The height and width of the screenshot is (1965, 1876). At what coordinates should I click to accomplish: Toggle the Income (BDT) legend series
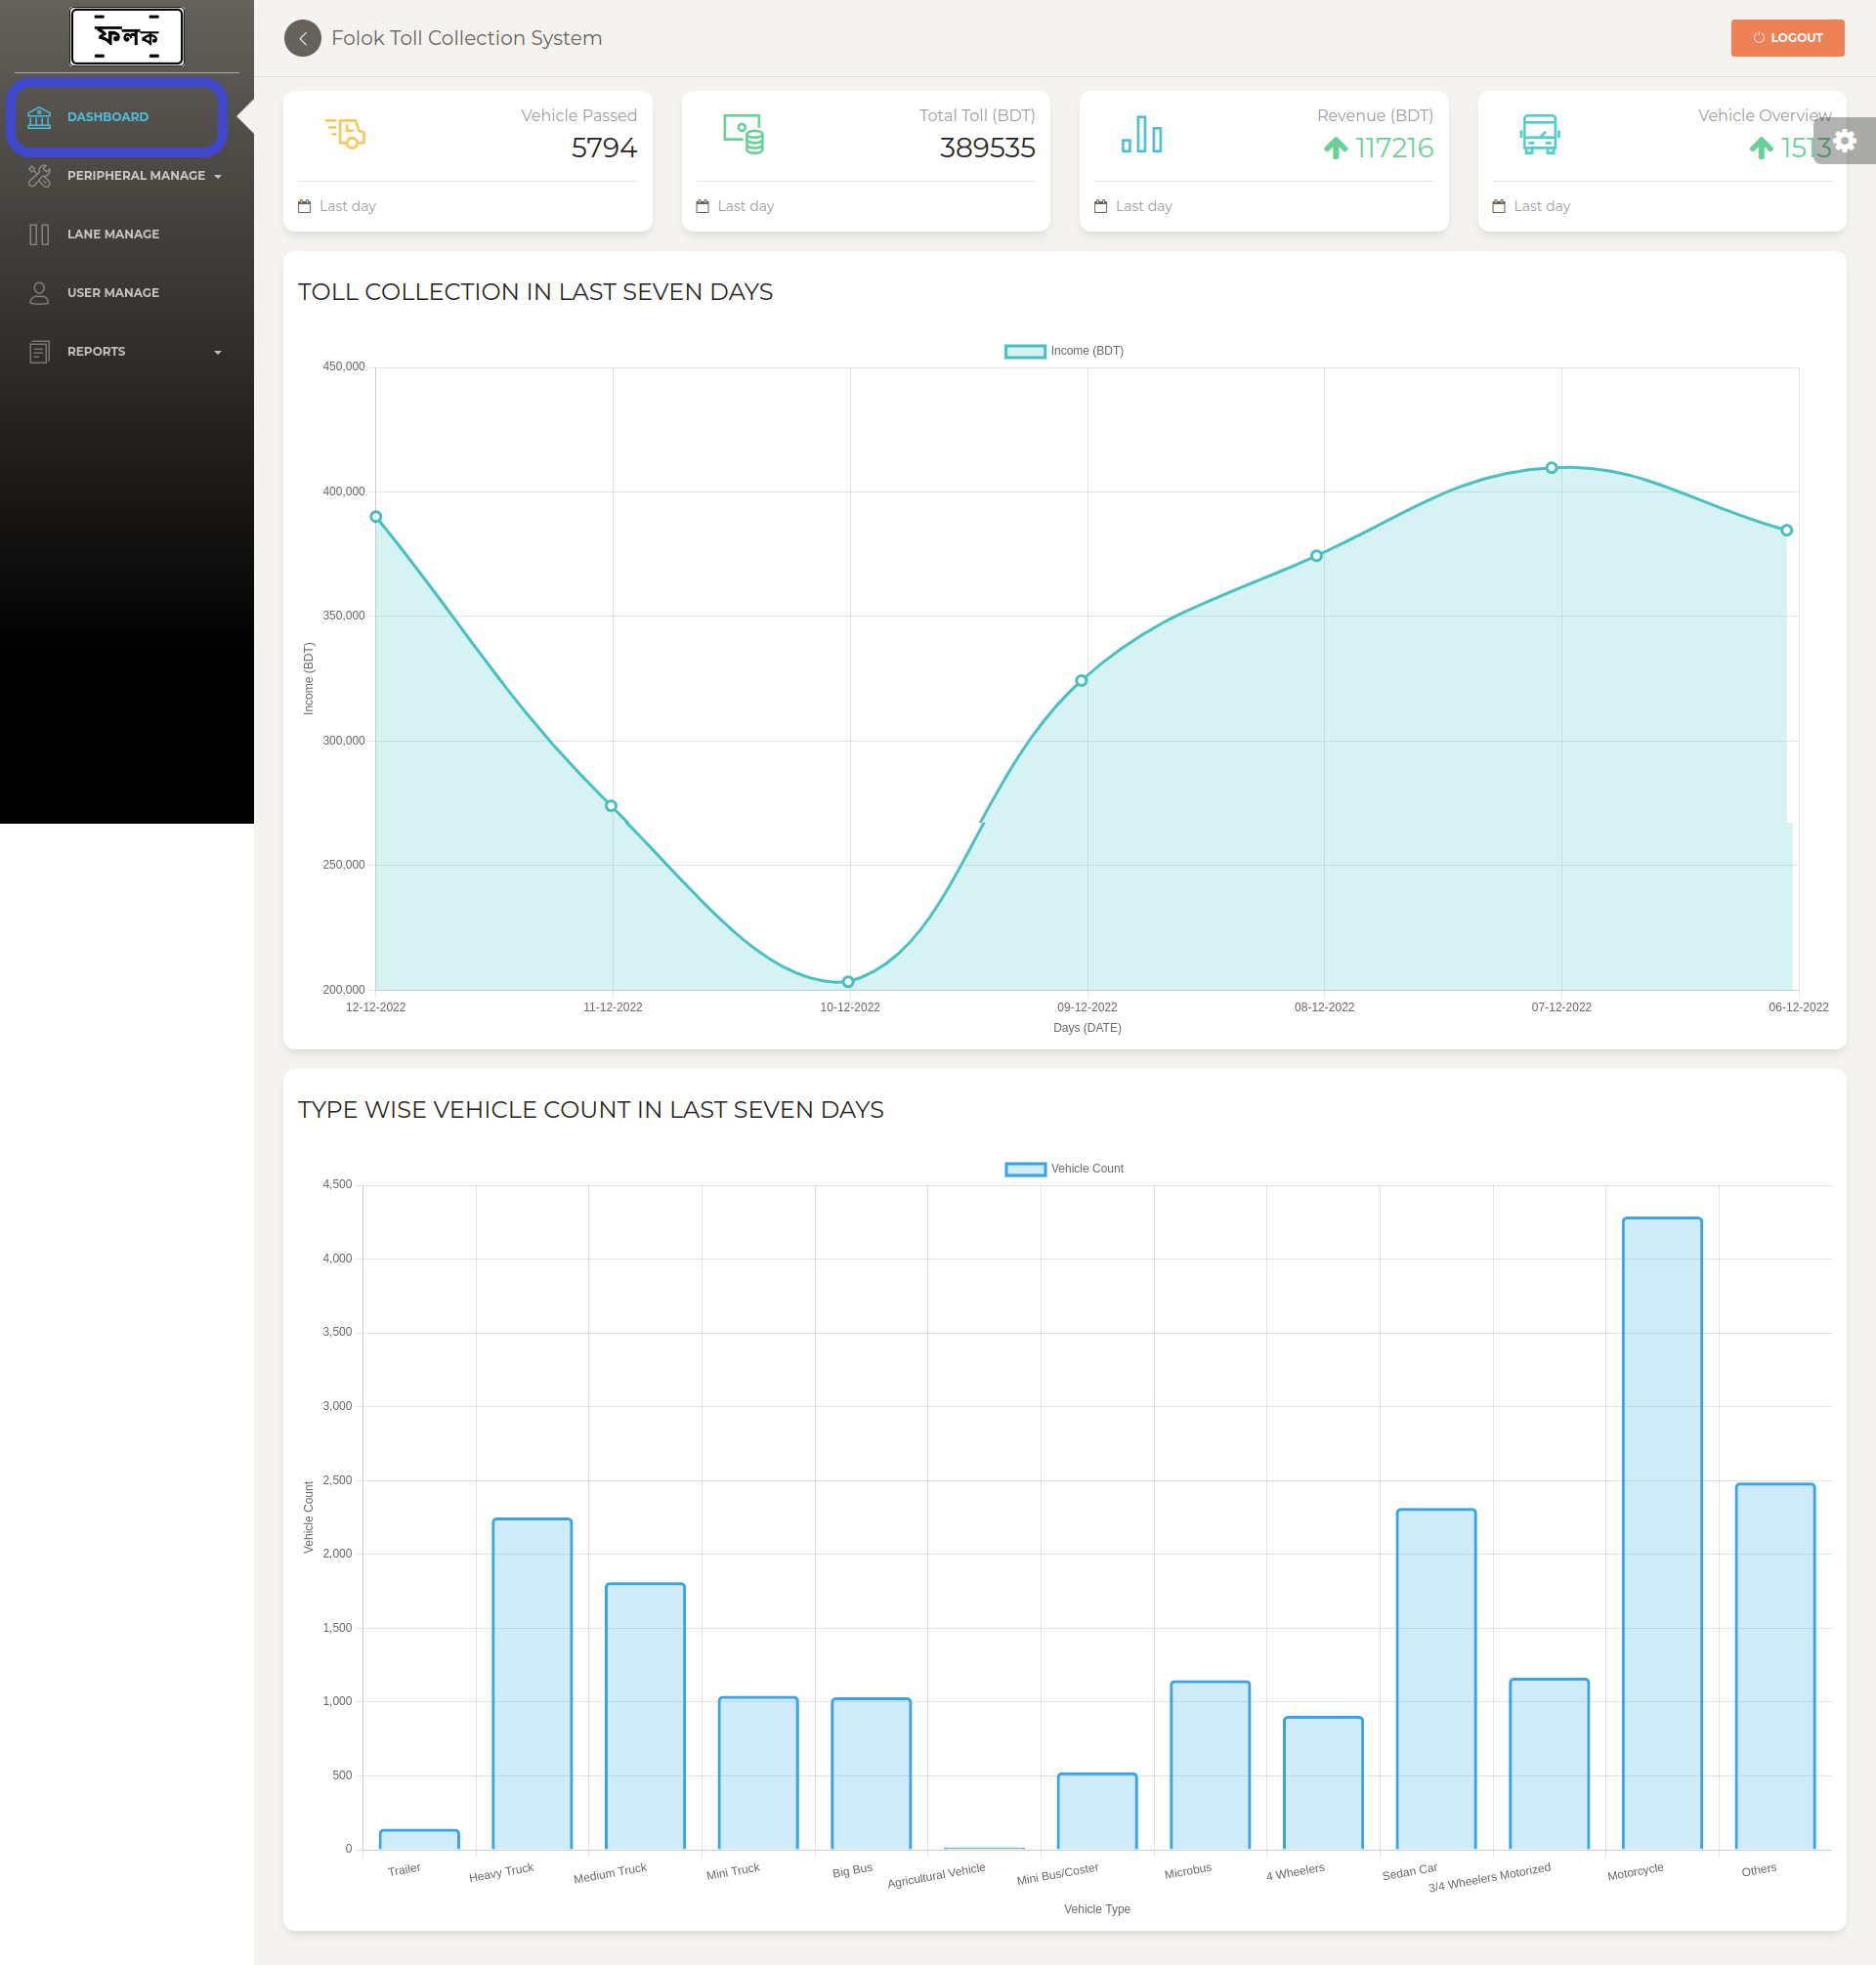[x=1025, y=351]
